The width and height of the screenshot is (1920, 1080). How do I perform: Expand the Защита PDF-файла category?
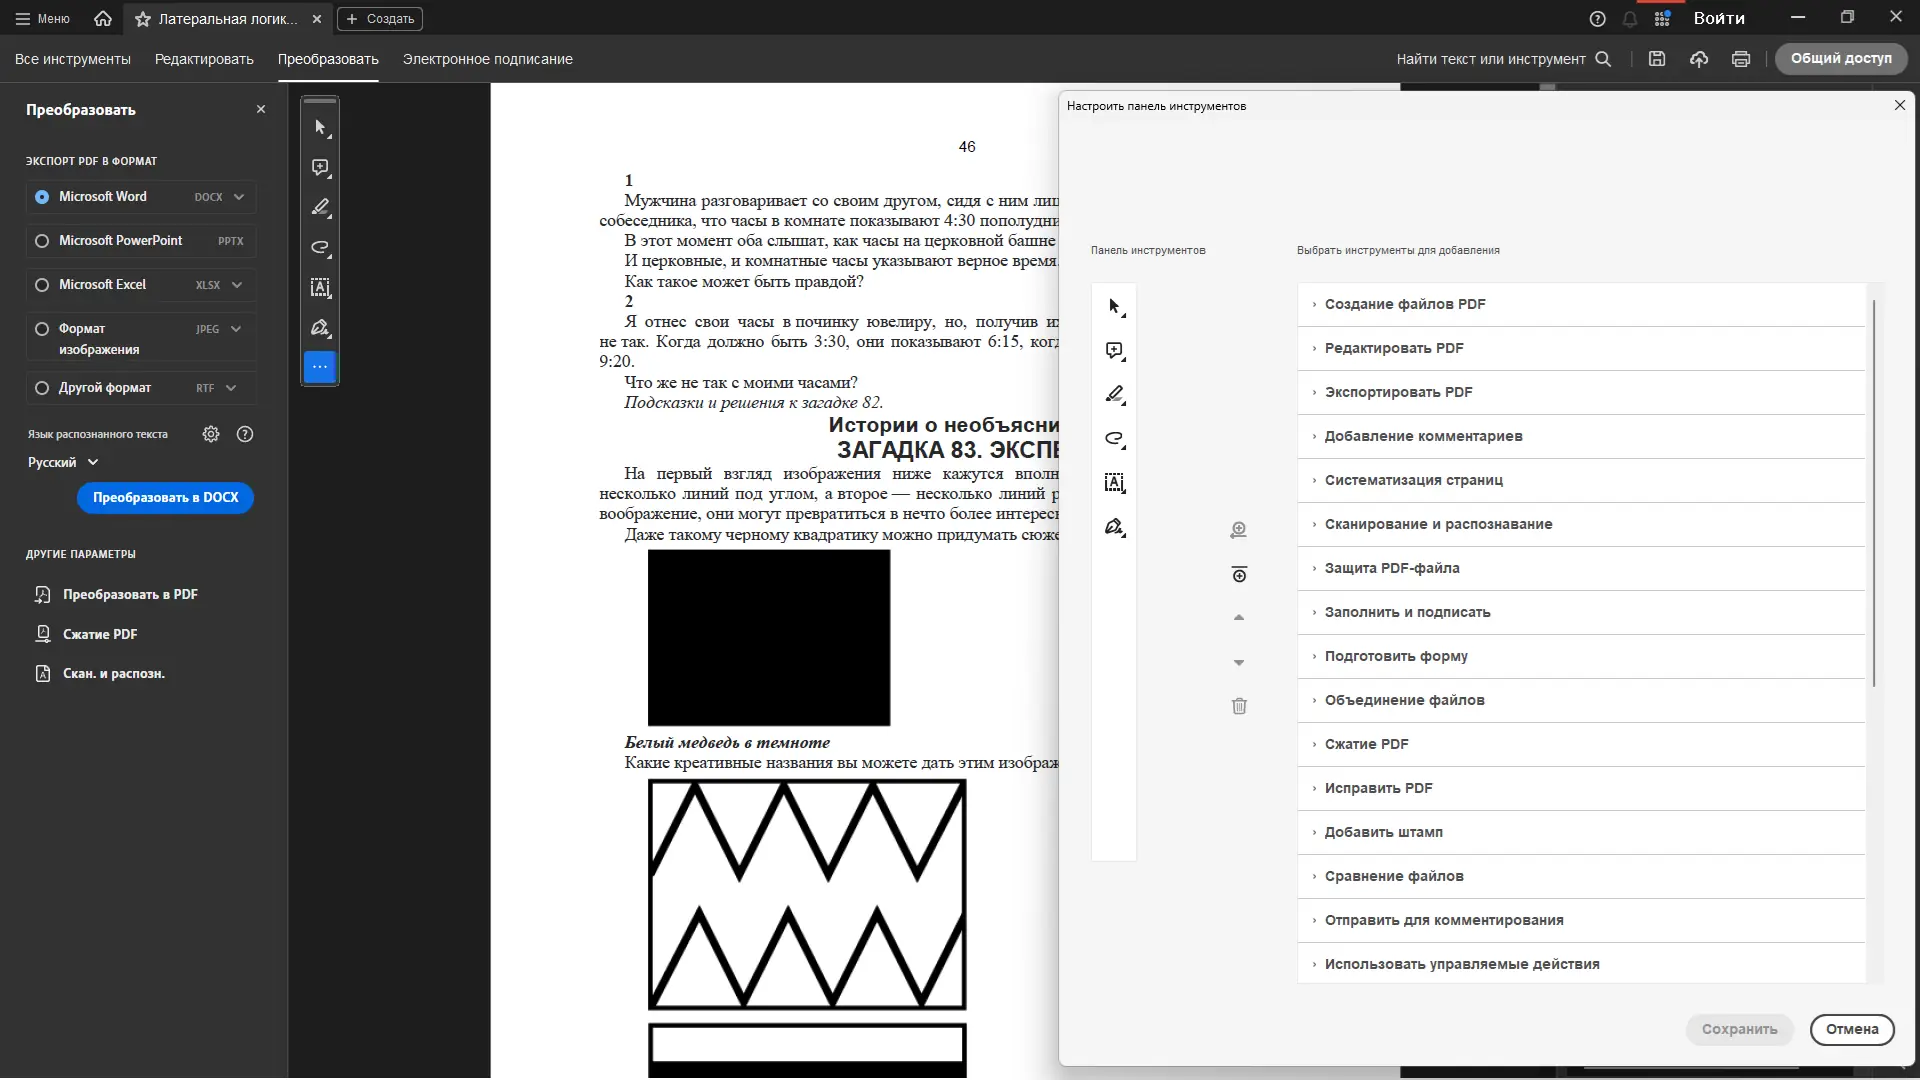click(x=1391, y=568)
